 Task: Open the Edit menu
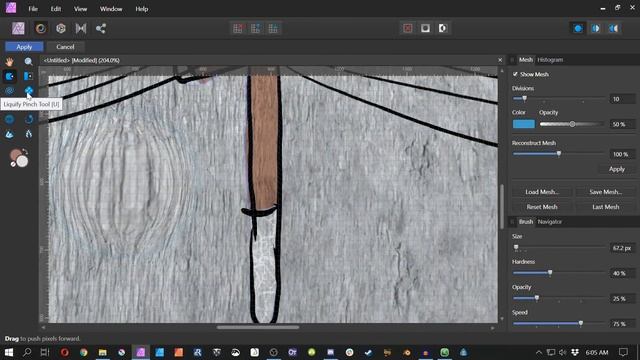(56, 9)
